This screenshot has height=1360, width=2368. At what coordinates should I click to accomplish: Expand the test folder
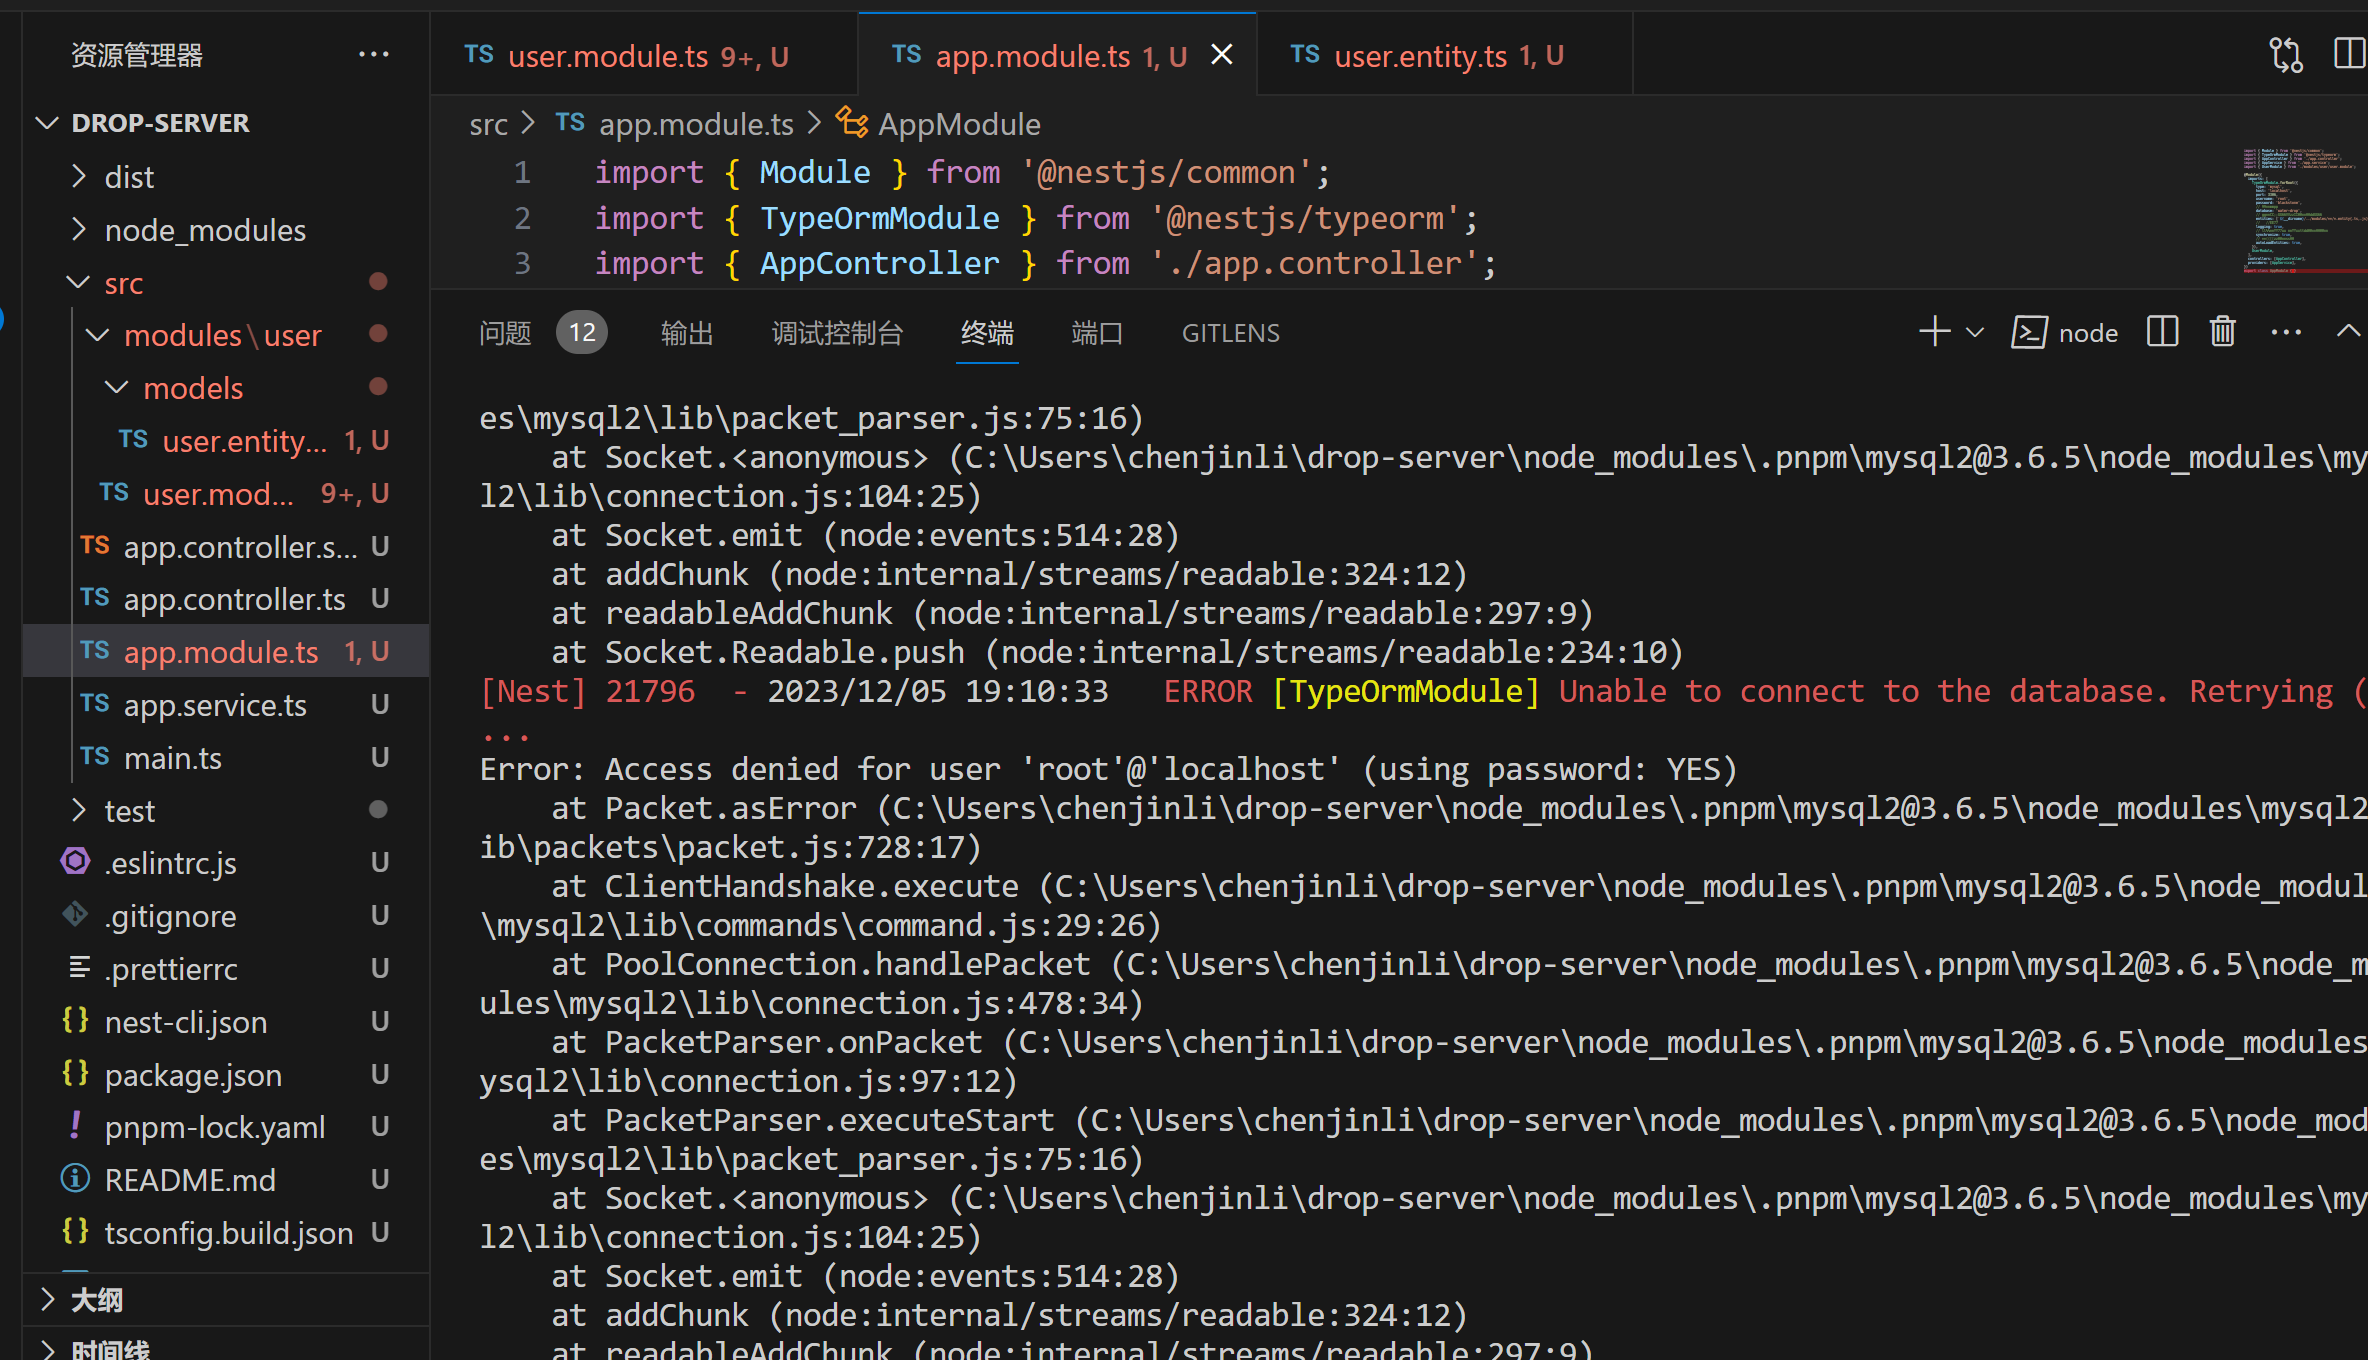tap(226, 810)
